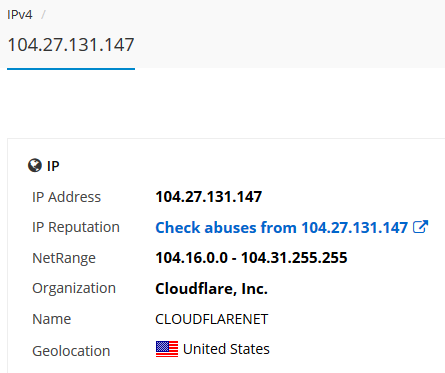445x373 pixels.
Task: Click the IP section heading text
Action: coord(53,166)
